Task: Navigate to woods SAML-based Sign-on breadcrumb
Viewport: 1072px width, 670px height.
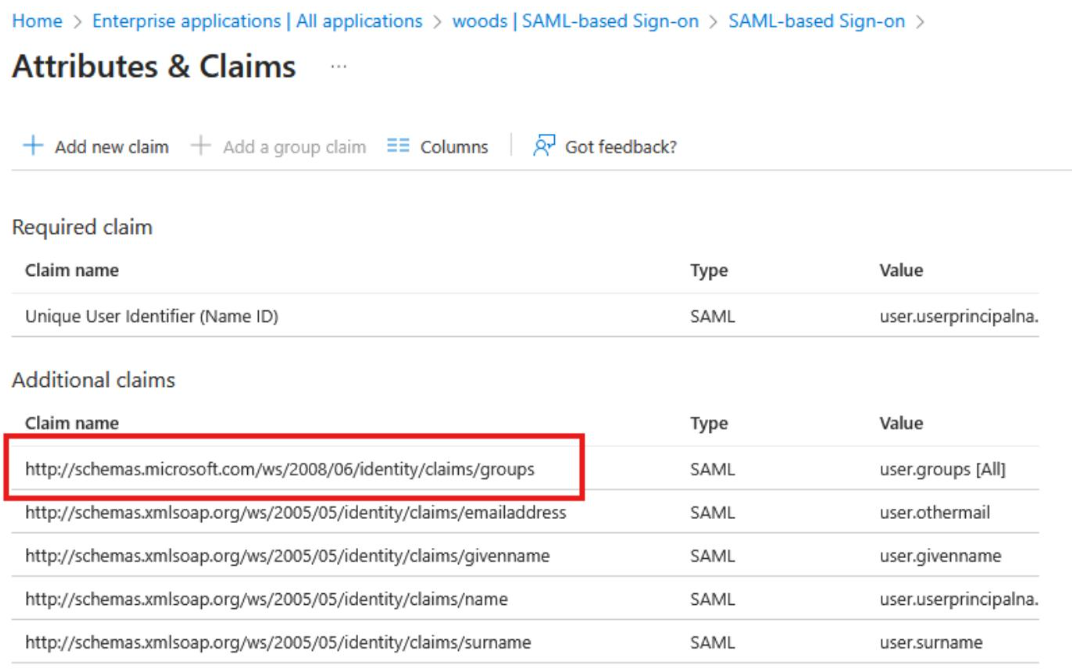Action: click(x=575, y=21)
